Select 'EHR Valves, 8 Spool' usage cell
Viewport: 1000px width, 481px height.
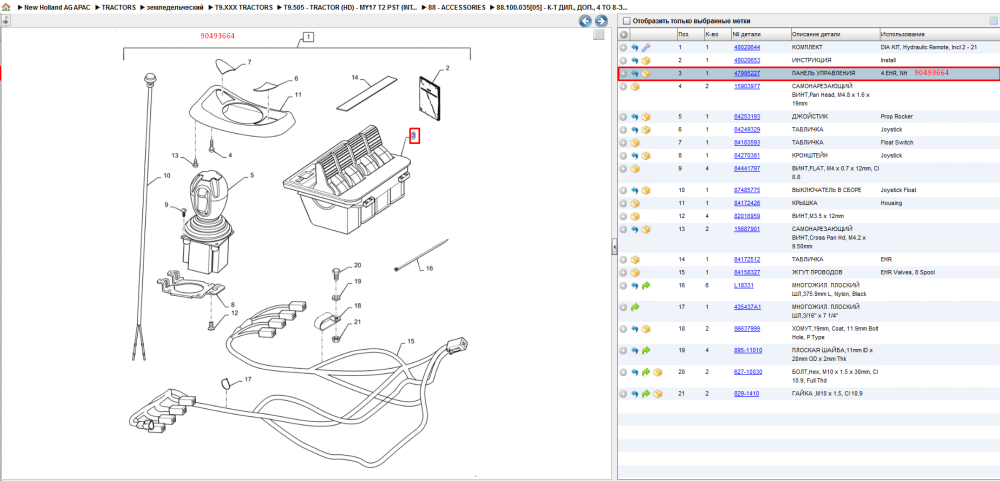(908, 272)
